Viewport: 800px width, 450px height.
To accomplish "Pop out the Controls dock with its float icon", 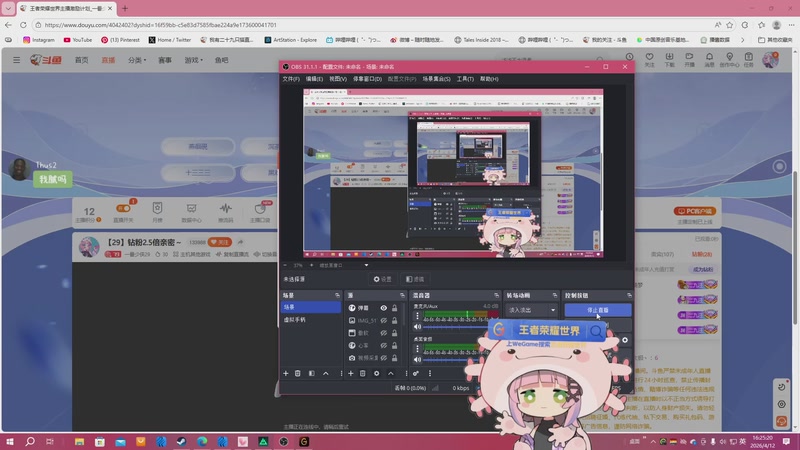I will click(x=629, y=295).
